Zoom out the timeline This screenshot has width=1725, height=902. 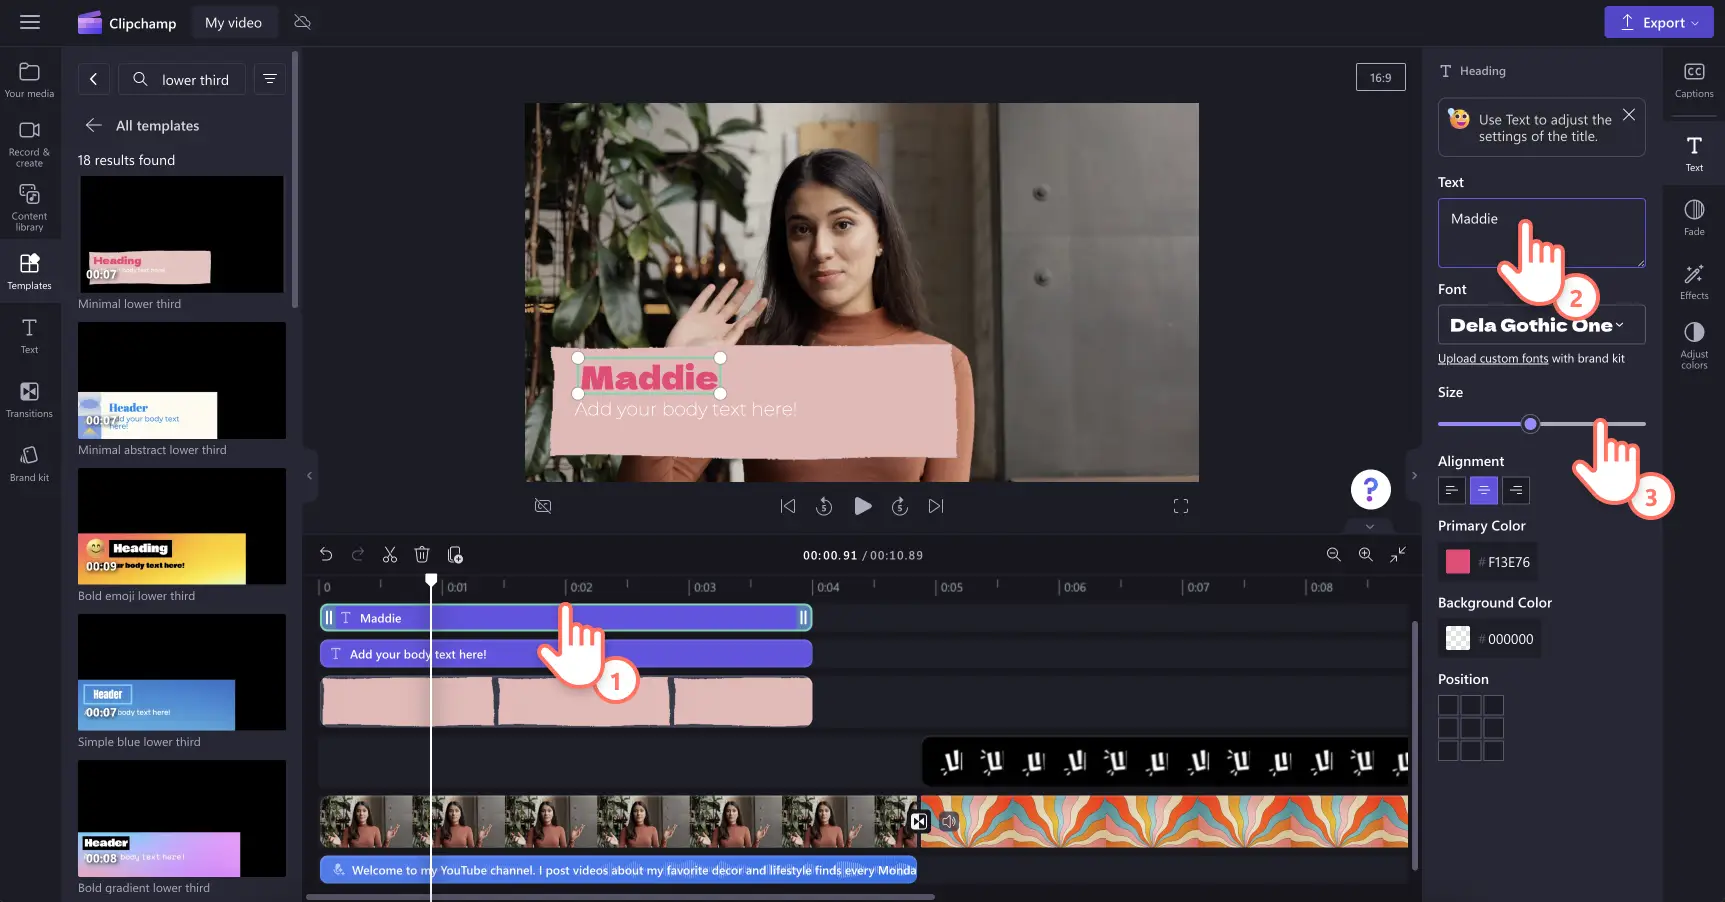pos(1333,554)
